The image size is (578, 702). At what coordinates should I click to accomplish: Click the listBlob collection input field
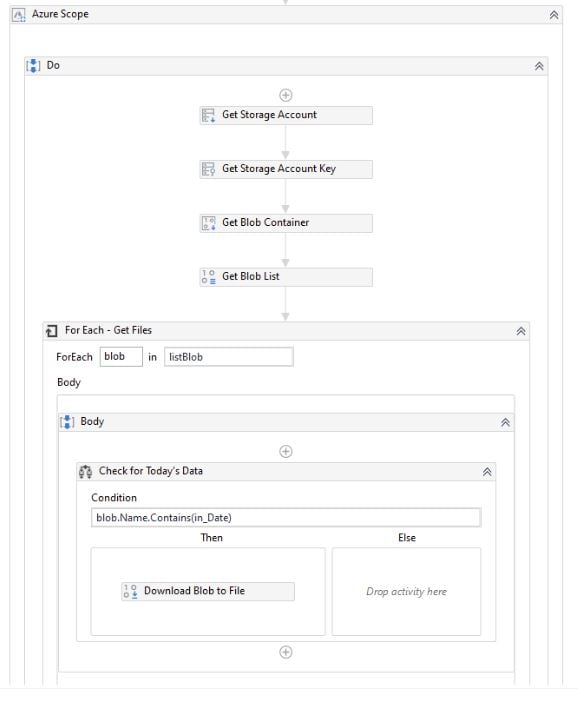pyautogui.click(x=229, y=357)
